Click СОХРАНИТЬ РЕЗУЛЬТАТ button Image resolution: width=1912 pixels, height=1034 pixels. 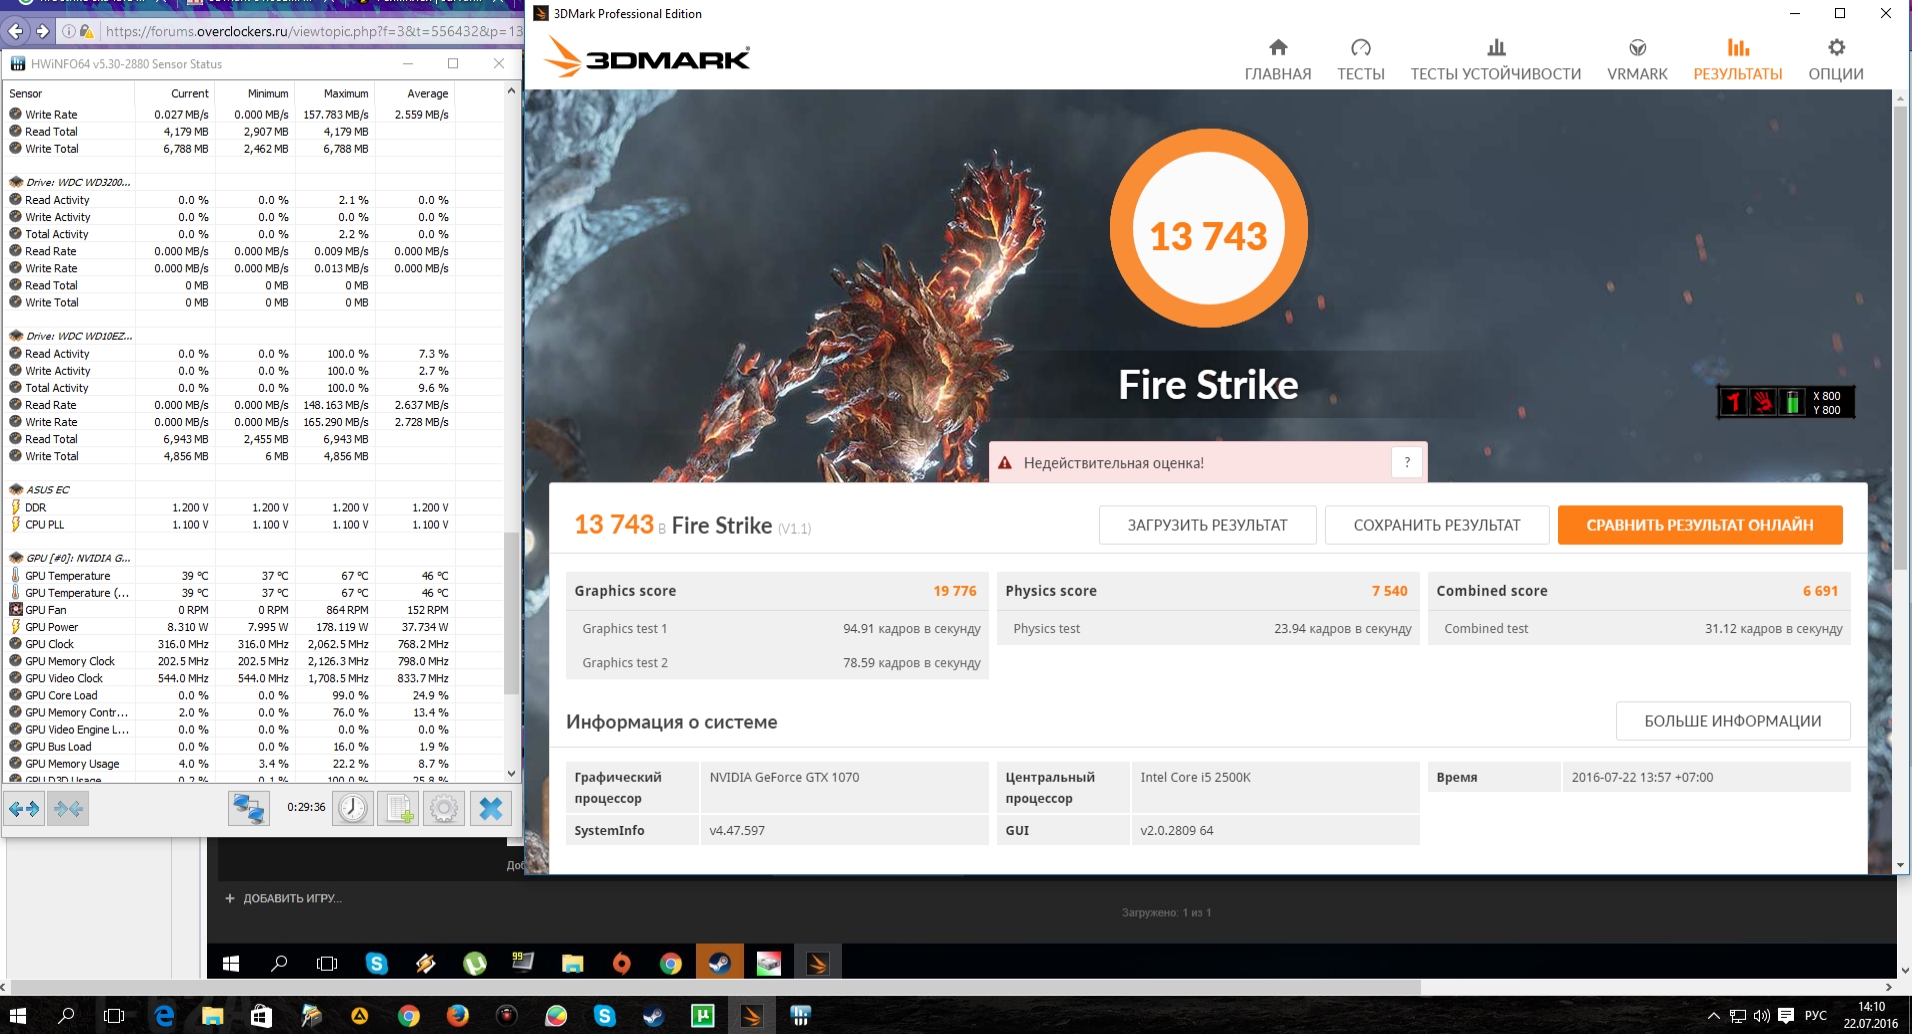tap(1437, 525)
